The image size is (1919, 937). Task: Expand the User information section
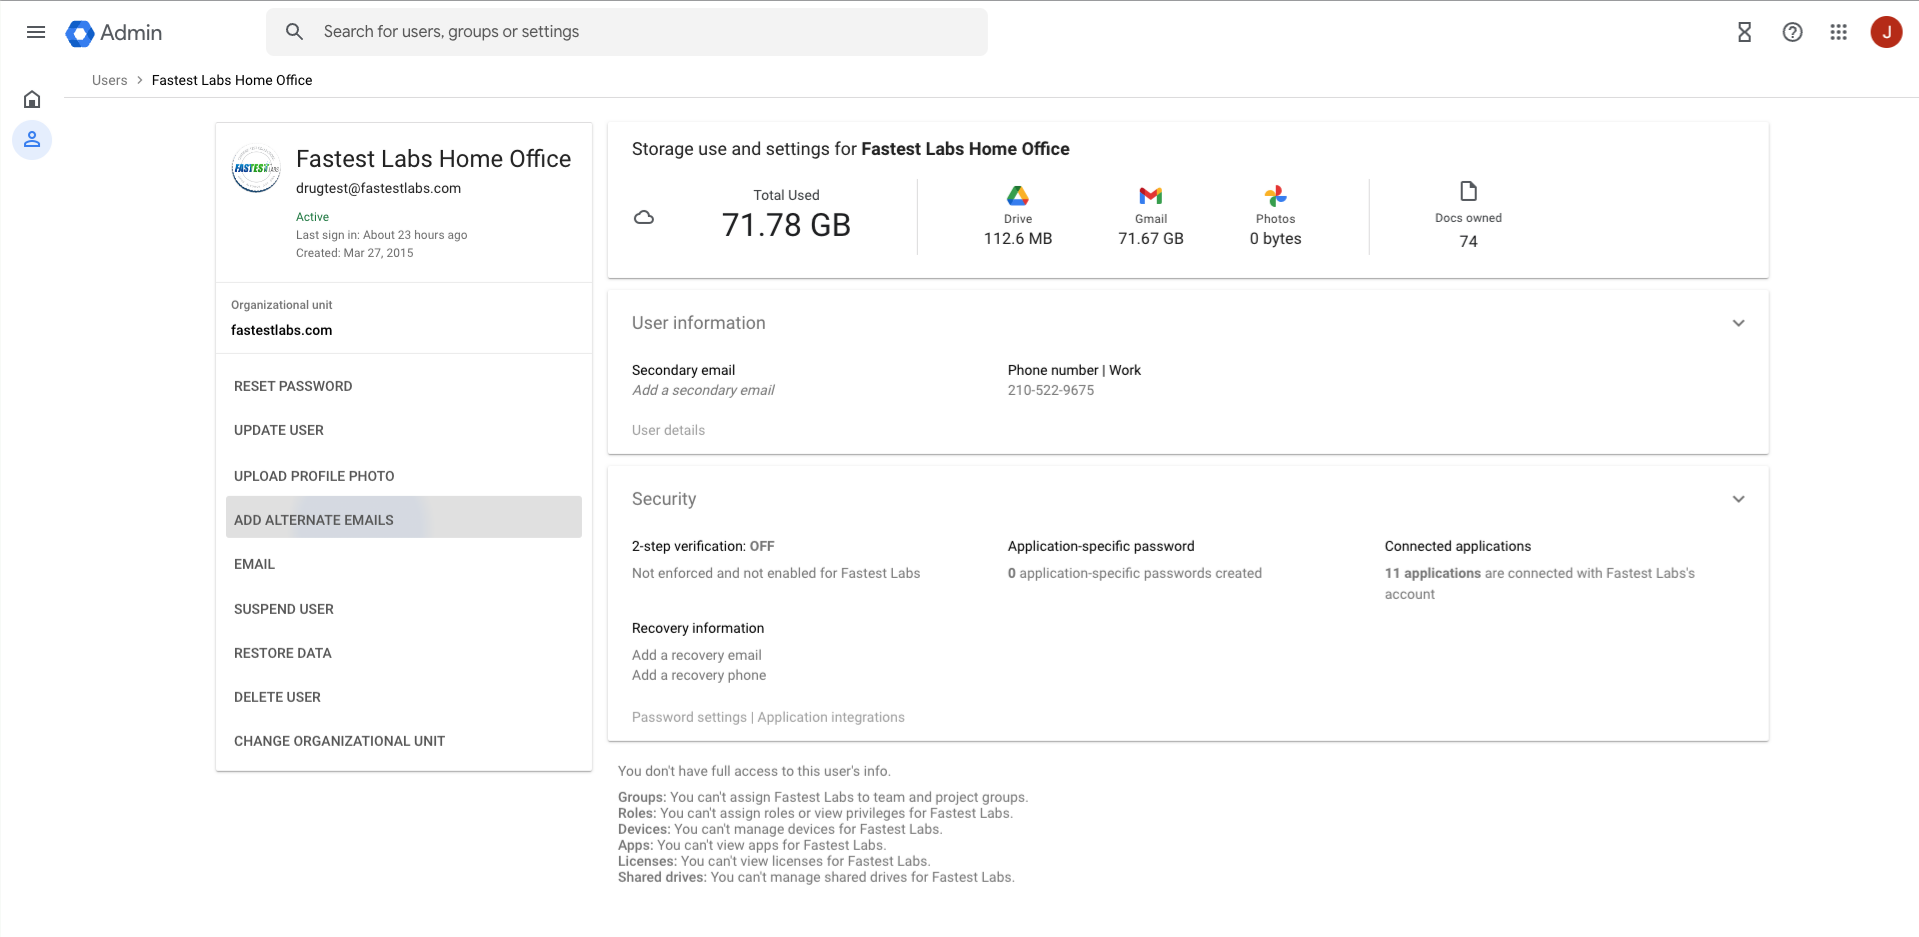(1738, 323)
